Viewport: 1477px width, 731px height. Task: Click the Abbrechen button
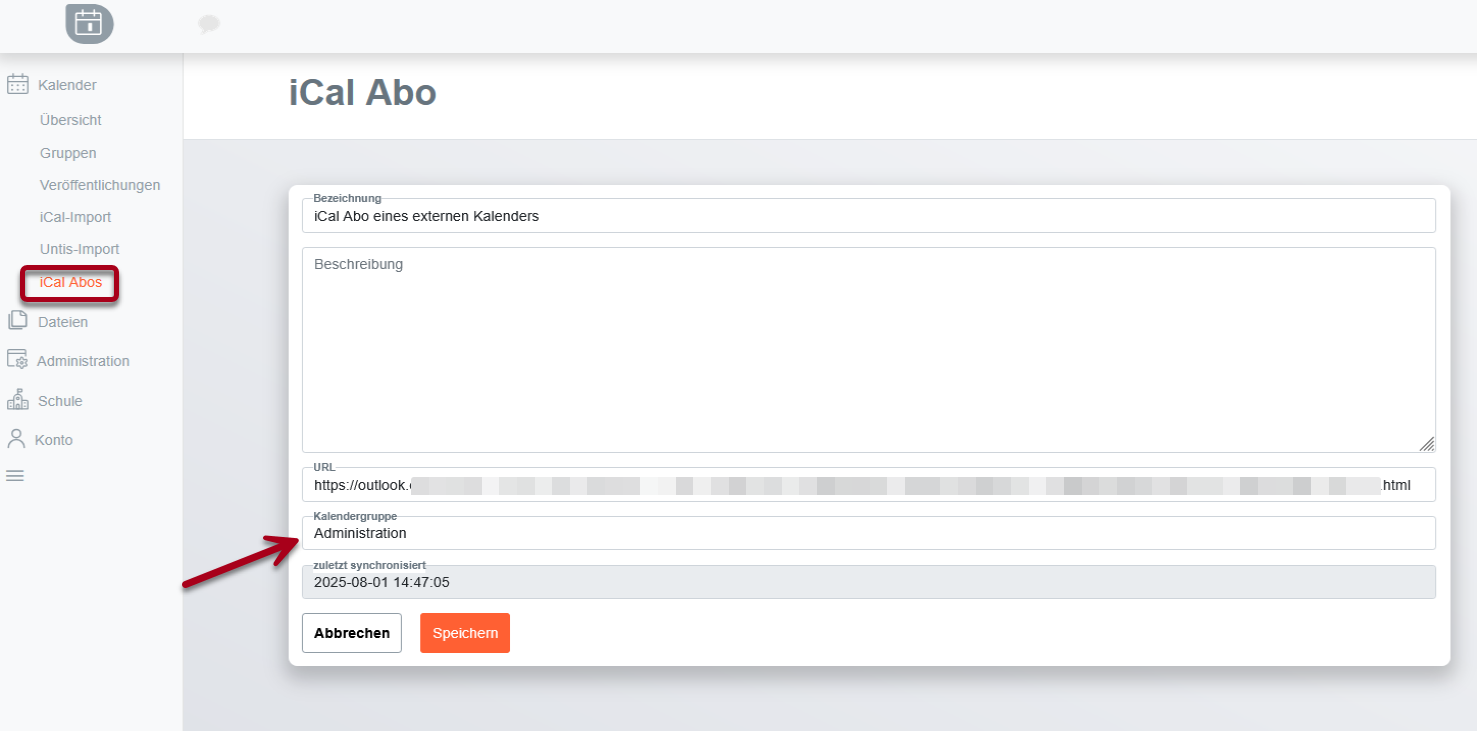352,633
